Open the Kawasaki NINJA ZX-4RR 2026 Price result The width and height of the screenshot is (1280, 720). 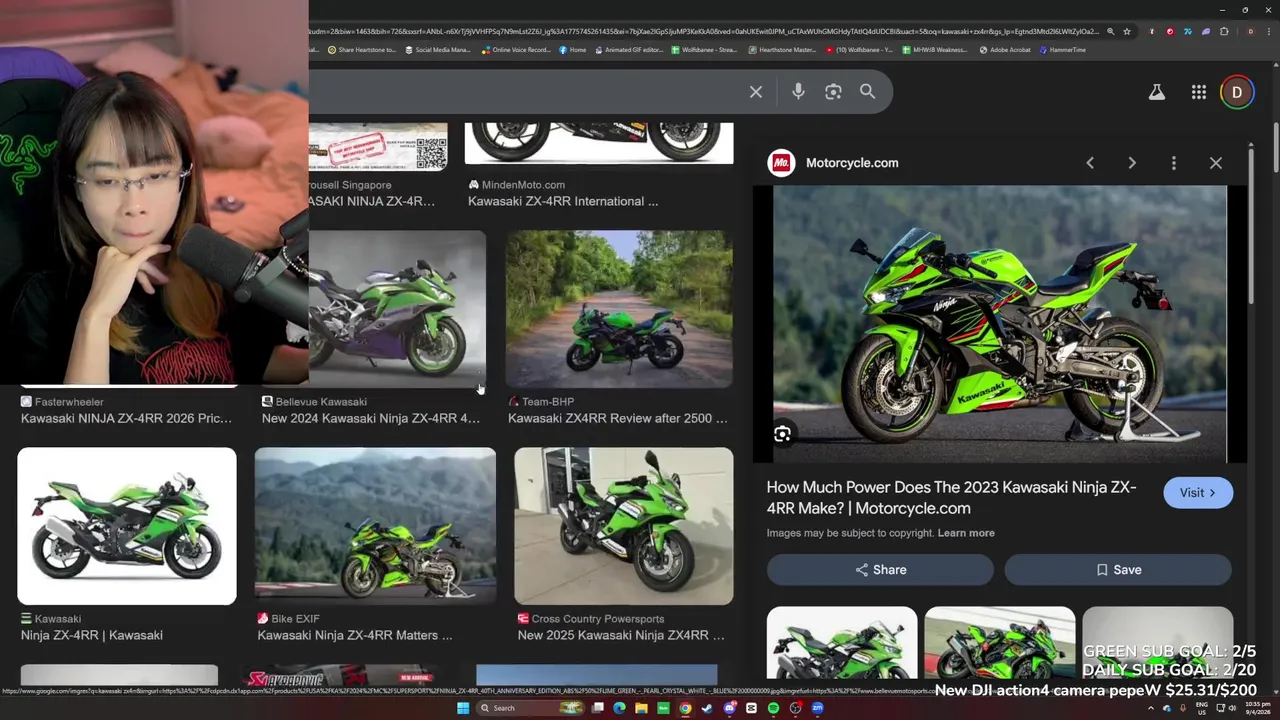click(126, 418)
